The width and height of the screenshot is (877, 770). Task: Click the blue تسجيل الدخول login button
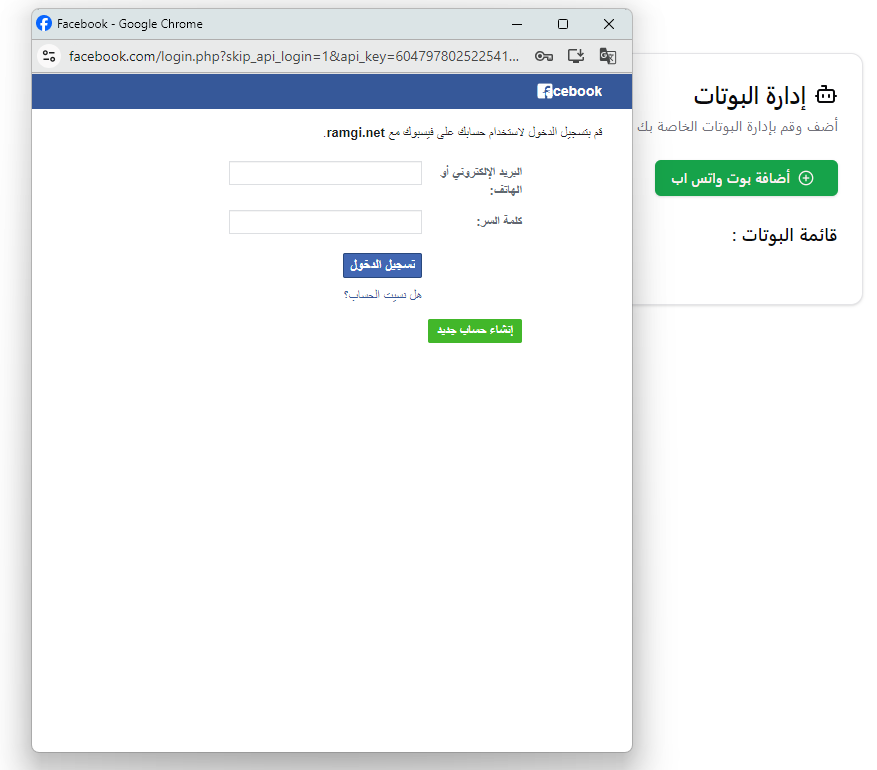[382, 265]
